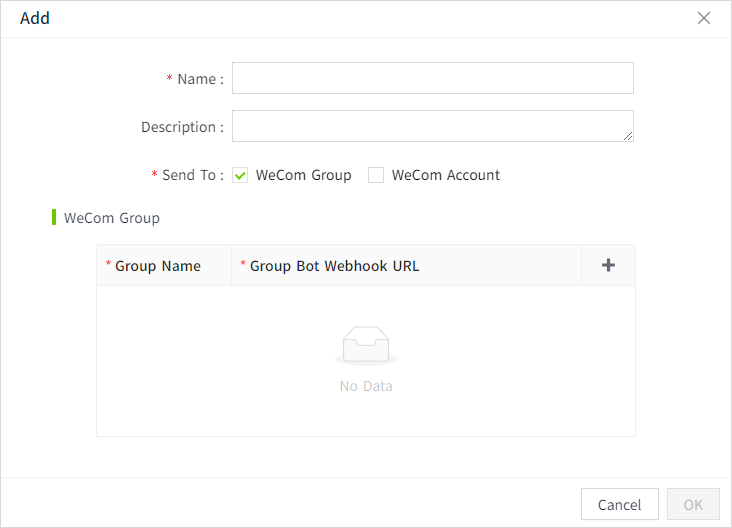Click the OK button
732x528 pixels.
point(693,505)
